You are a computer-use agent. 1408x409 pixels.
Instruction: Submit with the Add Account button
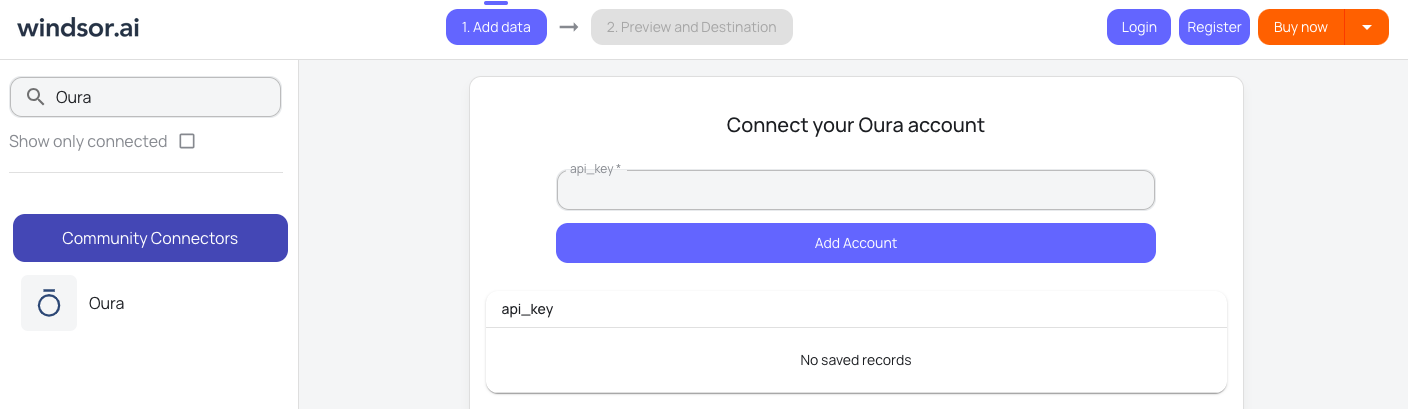855,243
